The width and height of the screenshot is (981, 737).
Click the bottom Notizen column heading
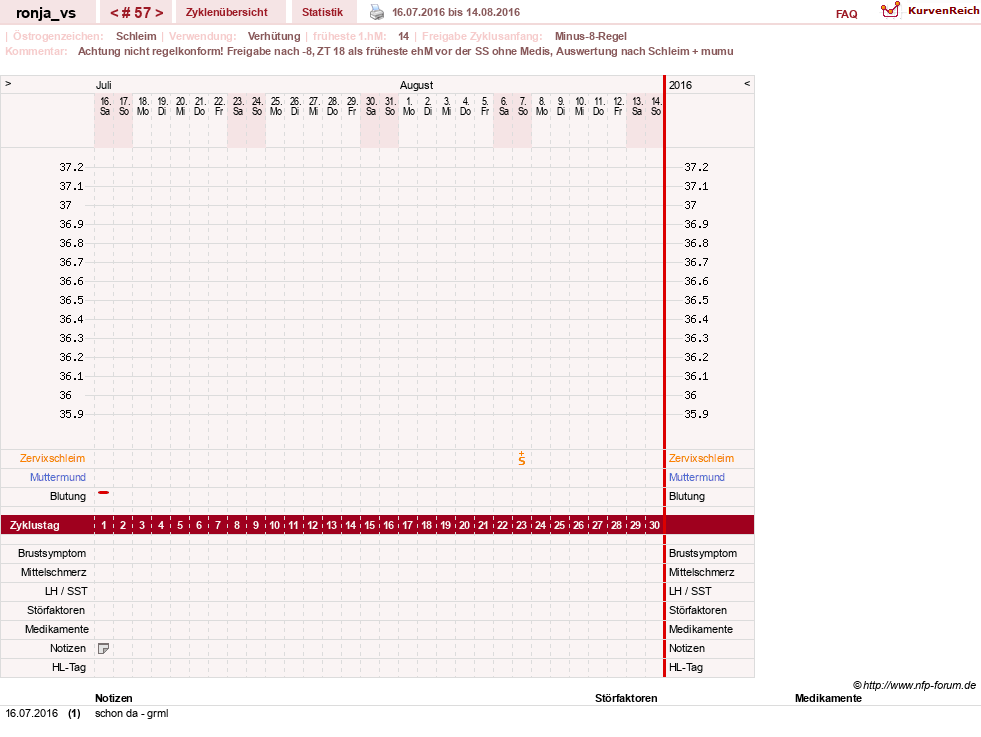114,698
